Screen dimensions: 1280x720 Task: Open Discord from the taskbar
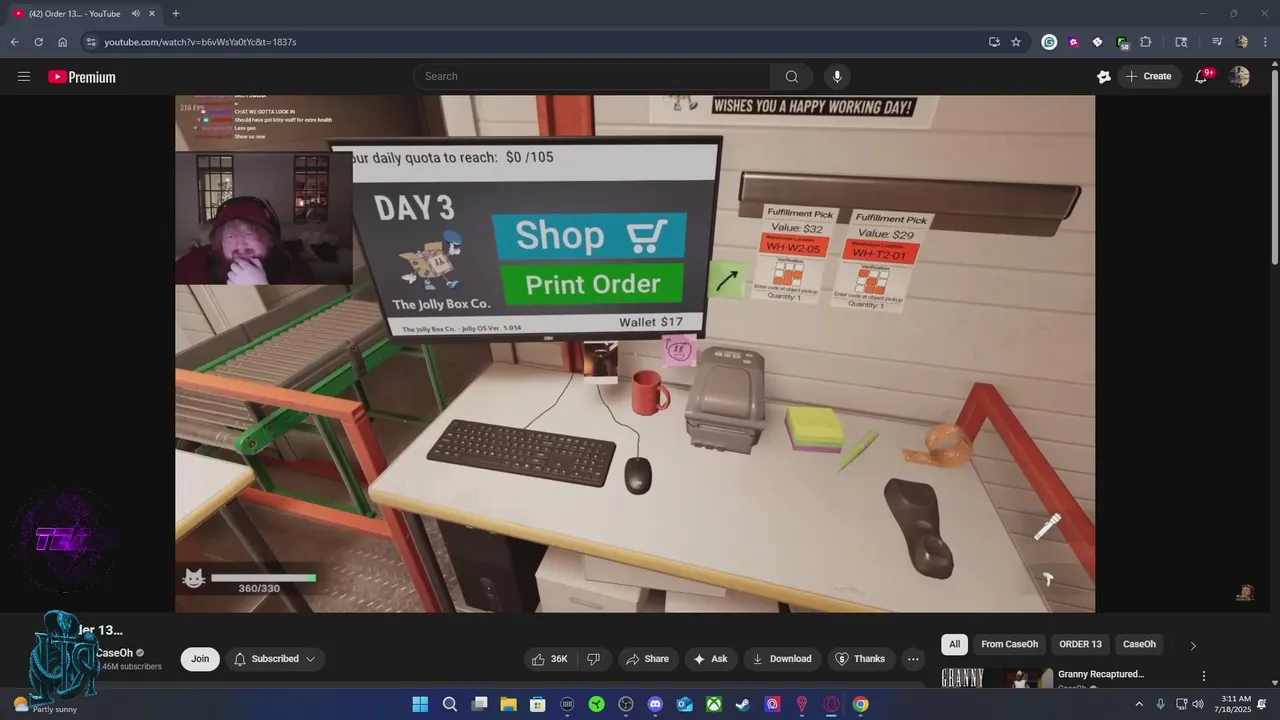pos(655,704)
